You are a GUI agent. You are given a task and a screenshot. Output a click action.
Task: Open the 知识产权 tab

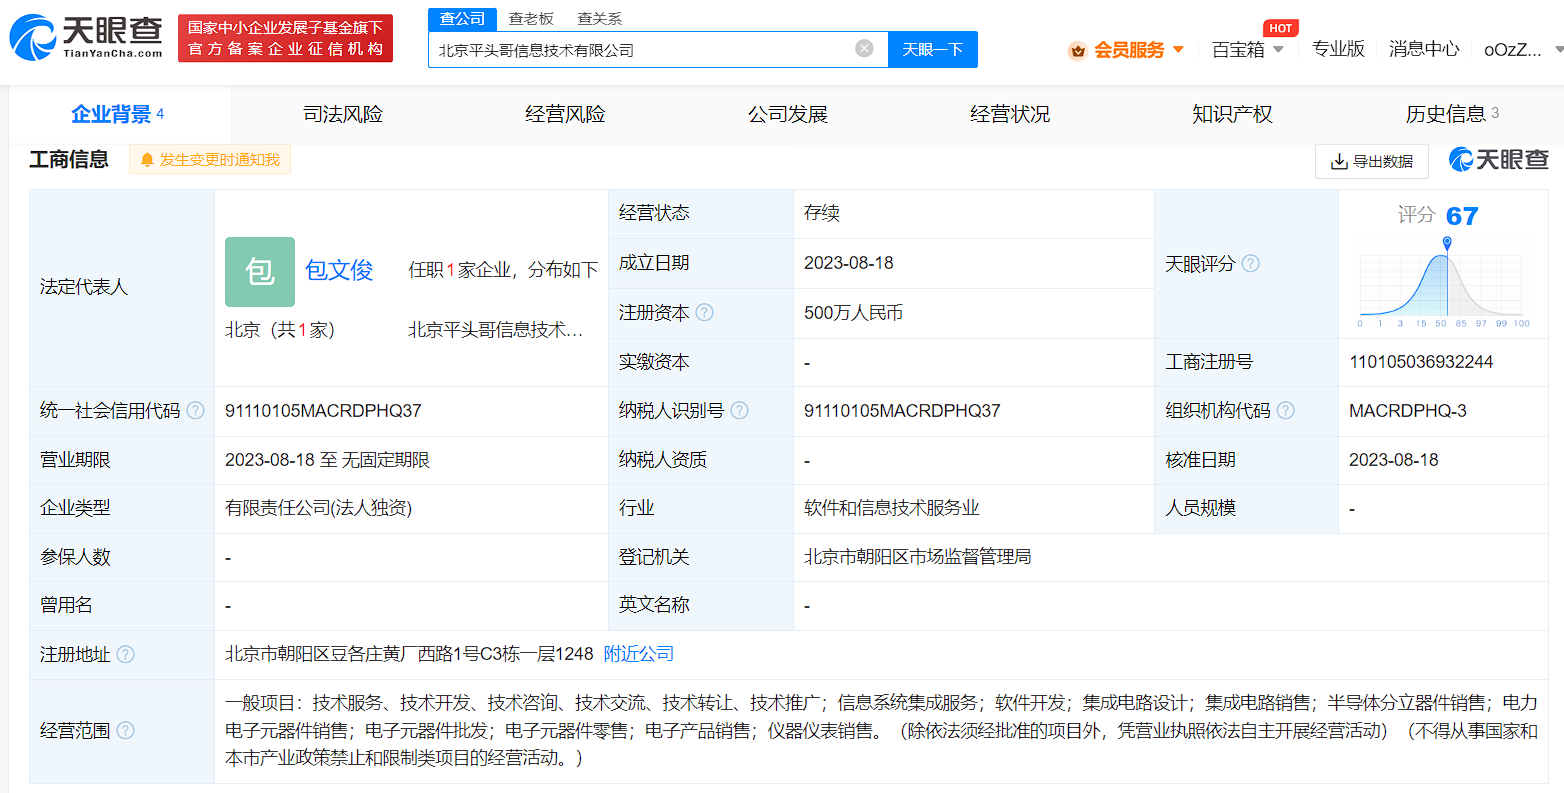click(1232, 115)
